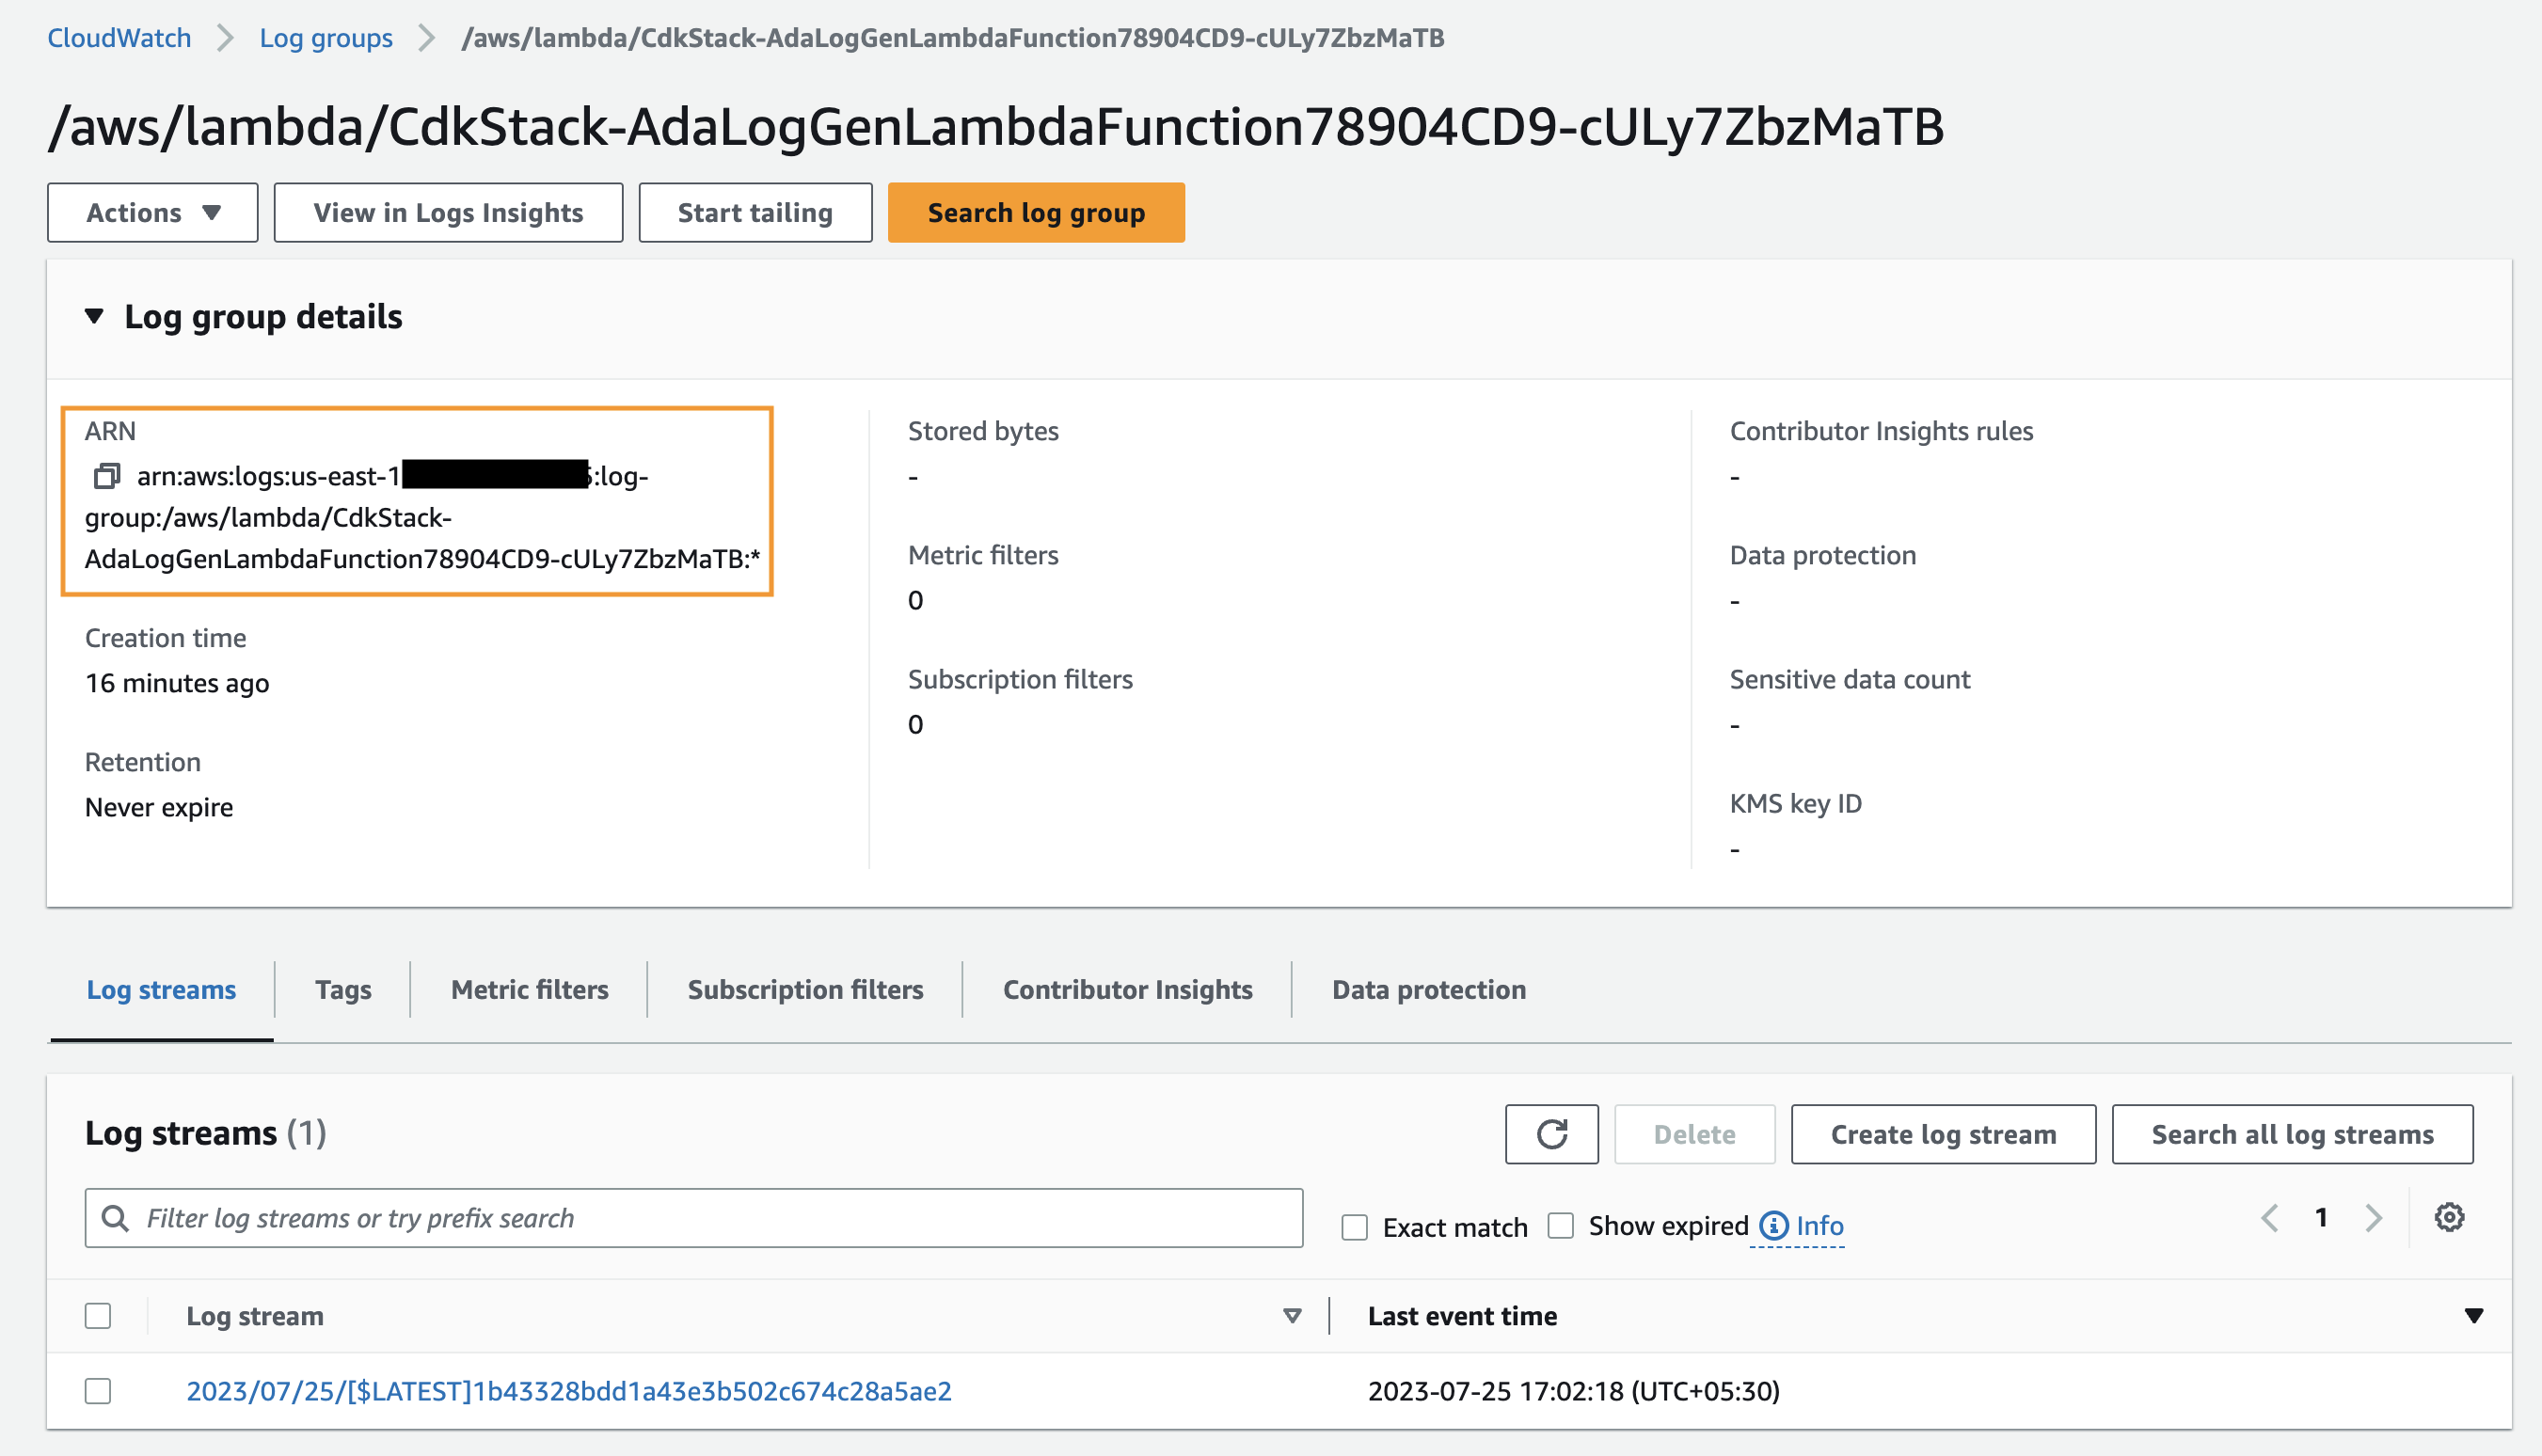This screenshot has height=1456, width=2542.
Task: Copy the ARN using the copy icon
Action: (106, 476)
